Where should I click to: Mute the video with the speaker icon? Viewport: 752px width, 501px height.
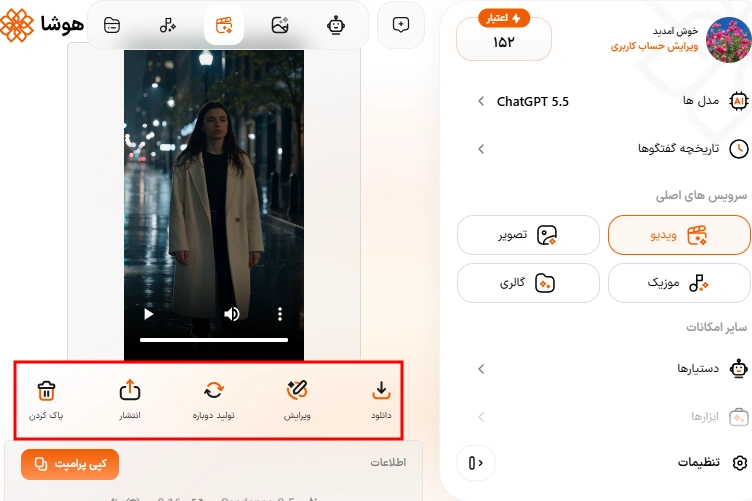(x=232, y=314)
